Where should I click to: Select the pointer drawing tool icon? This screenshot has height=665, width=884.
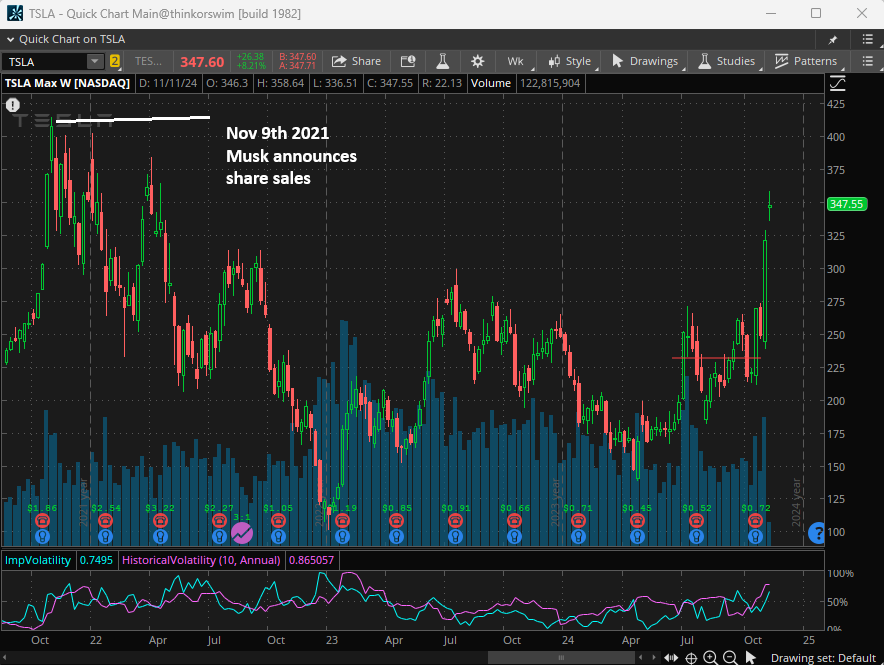coord(750,658)
